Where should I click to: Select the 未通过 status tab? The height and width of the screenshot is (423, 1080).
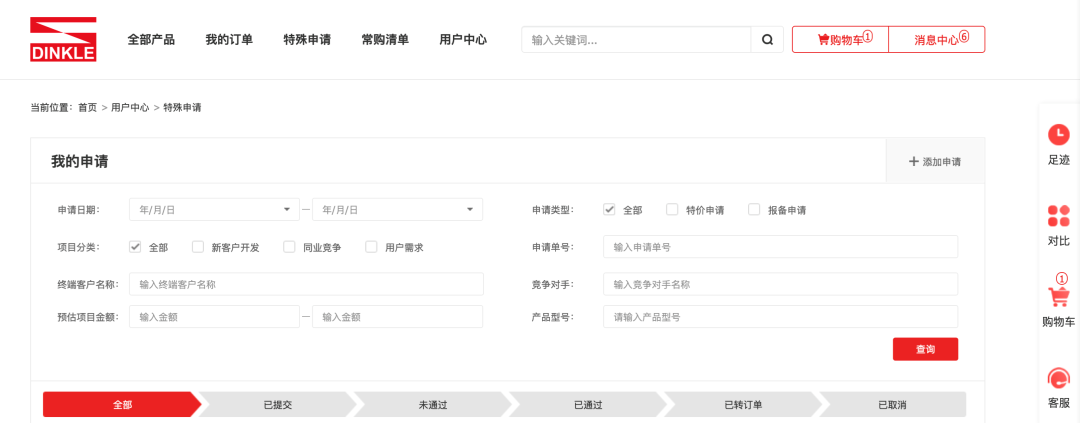(x=433, y=404)
